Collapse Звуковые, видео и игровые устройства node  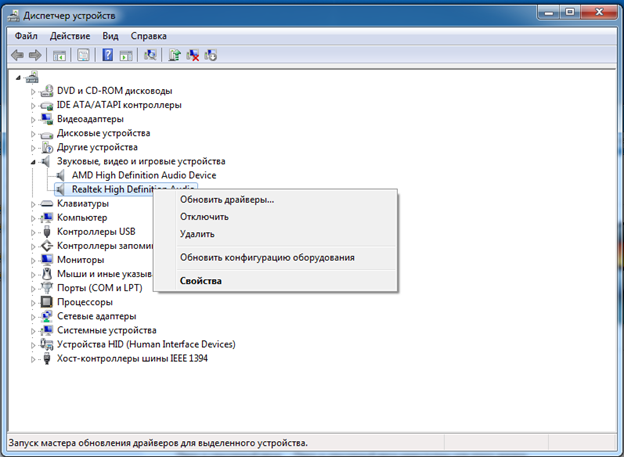tap(33, 161)
